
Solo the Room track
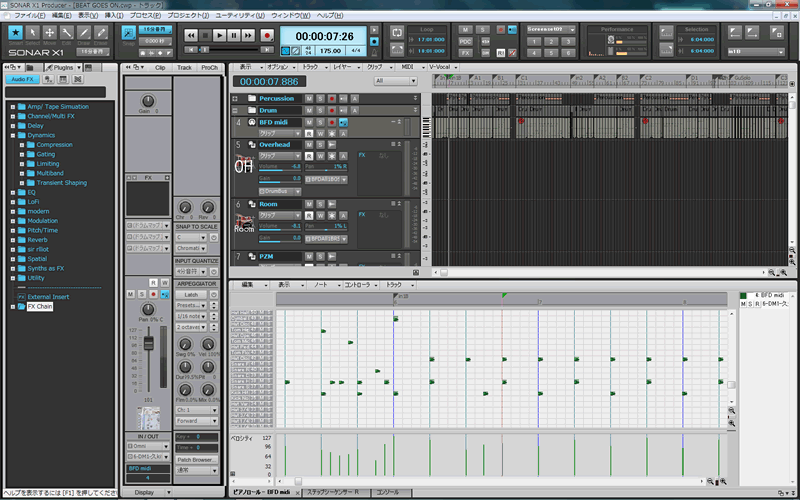[x=320, y=204]
